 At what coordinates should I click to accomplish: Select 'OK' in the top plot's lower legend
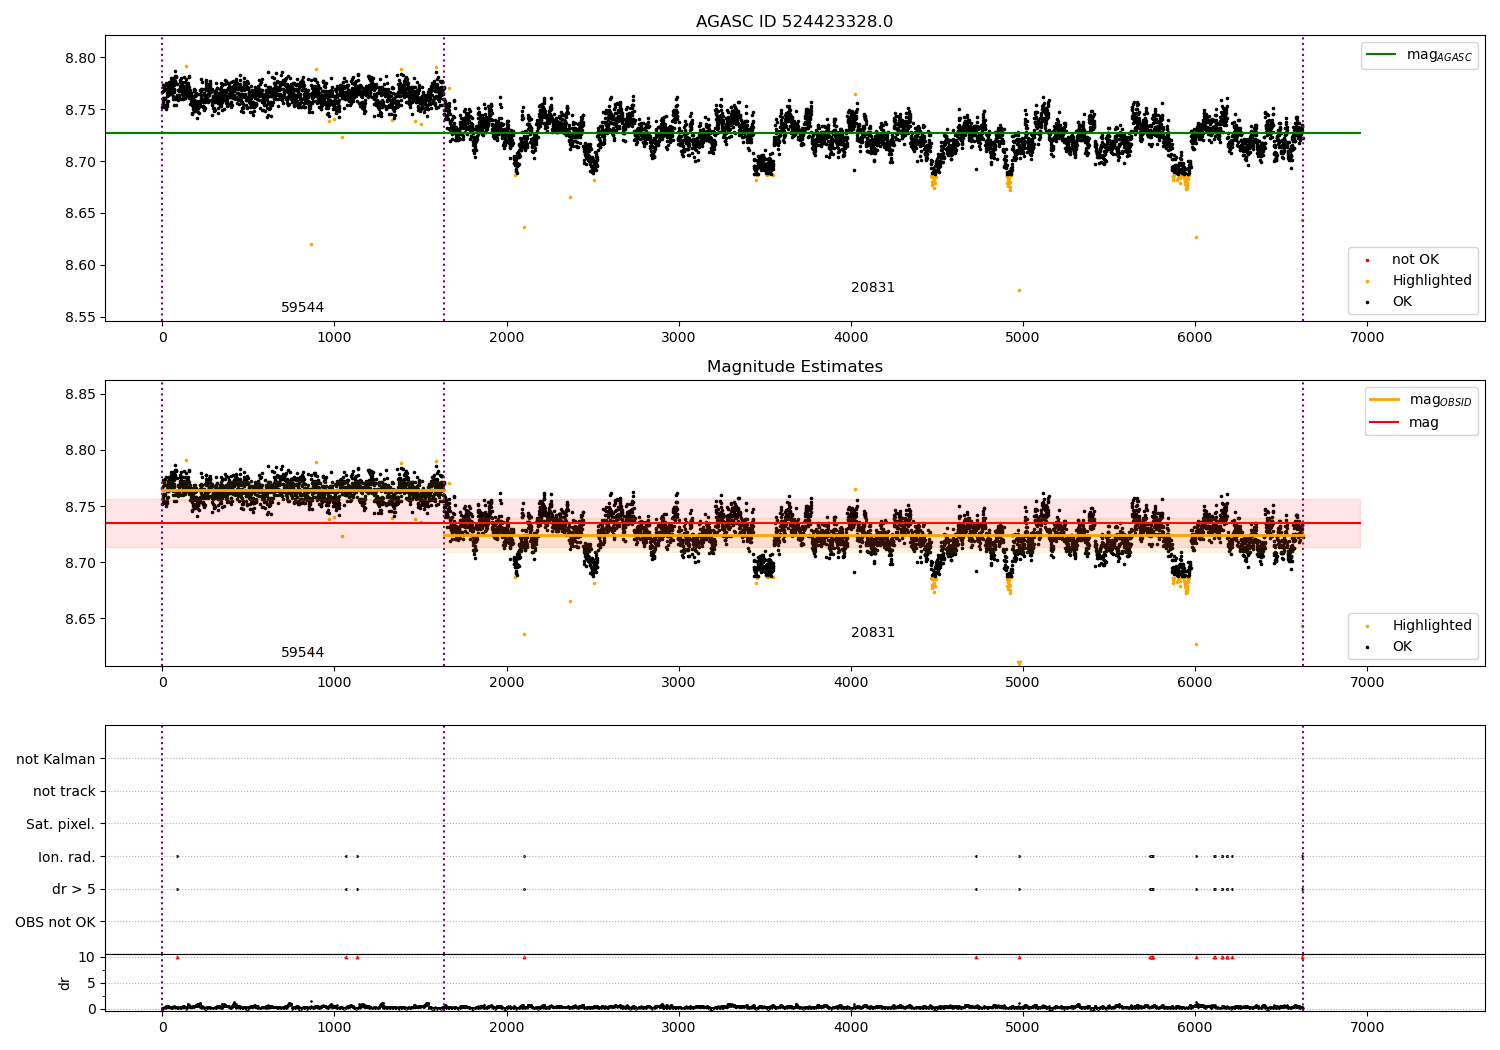pyautogui.click(x=1402, y=302)
